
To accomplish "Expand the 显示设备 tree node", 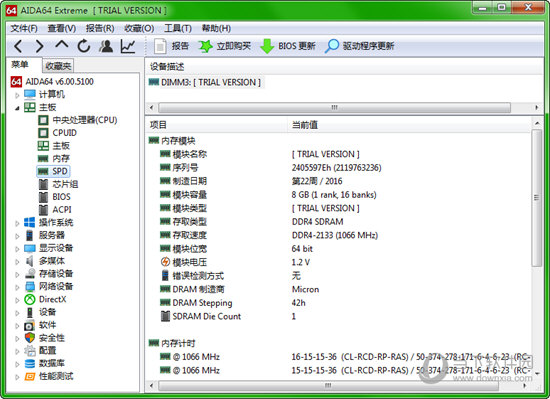I will tap(17, 249).
